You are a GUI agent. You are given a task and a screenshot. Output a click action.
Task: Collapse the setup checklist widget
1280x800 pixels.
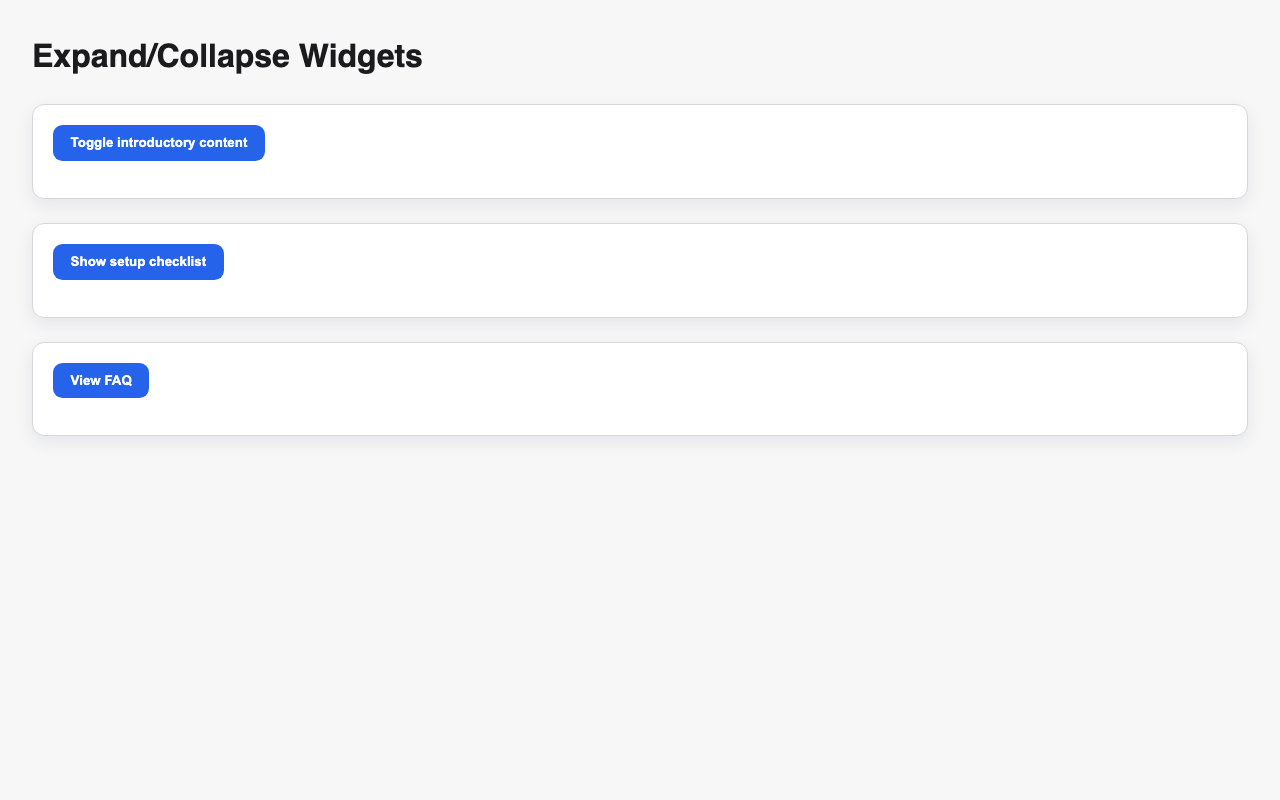pyautogui.click(x=138, y=261)
